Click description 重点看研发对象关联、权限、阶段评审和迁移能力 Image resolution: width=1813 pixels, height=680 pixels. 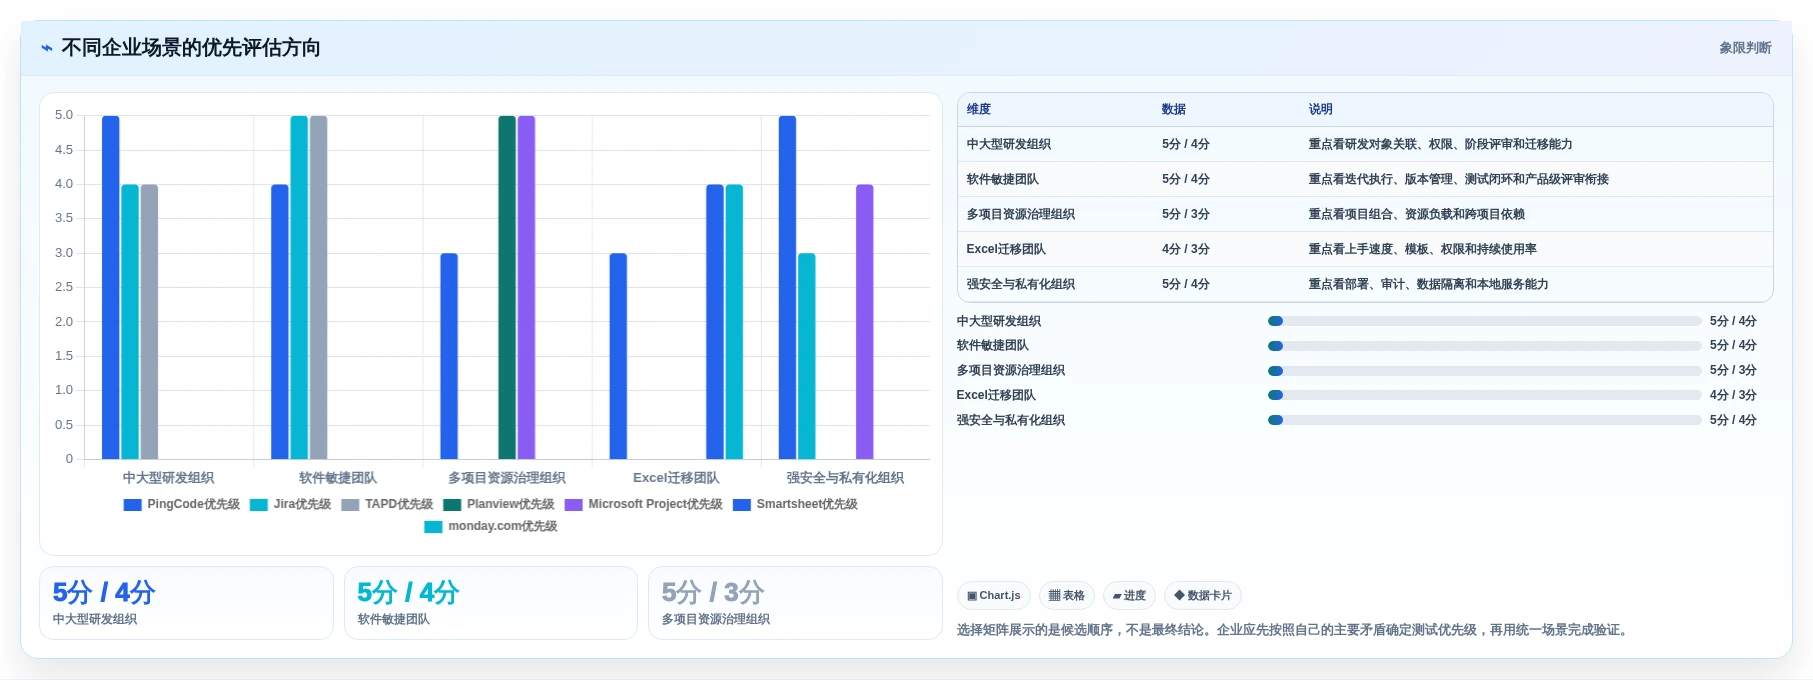[x=1440, y=145]
